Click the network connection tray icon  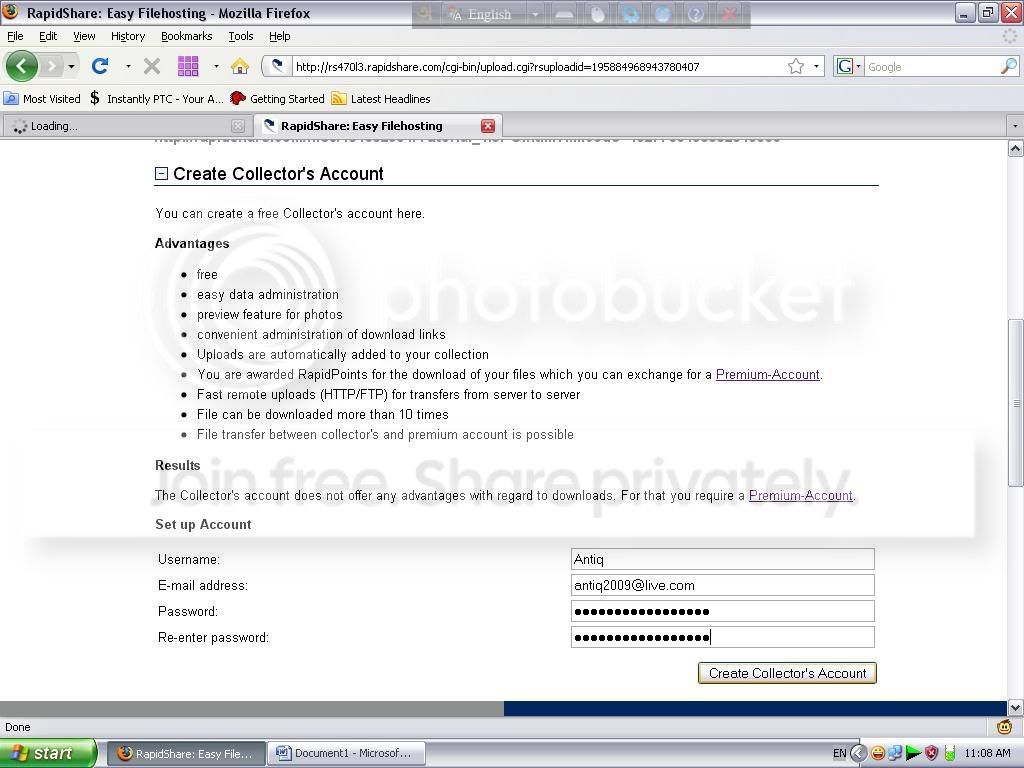895,754
